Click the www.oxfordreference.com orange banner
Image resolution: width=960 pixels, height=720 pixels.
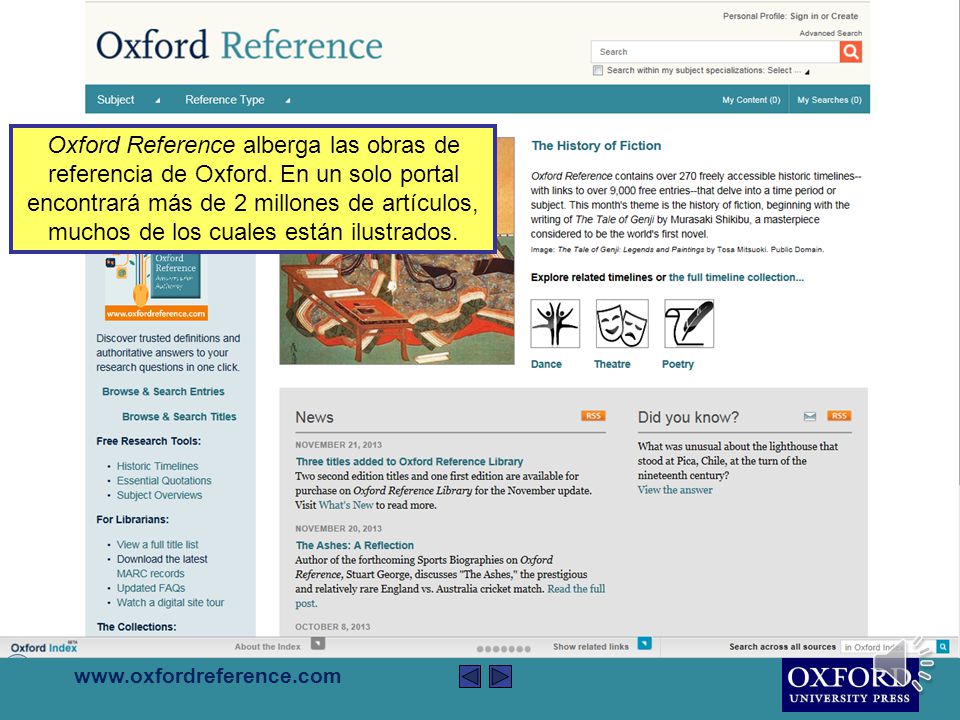pos(156,313)
